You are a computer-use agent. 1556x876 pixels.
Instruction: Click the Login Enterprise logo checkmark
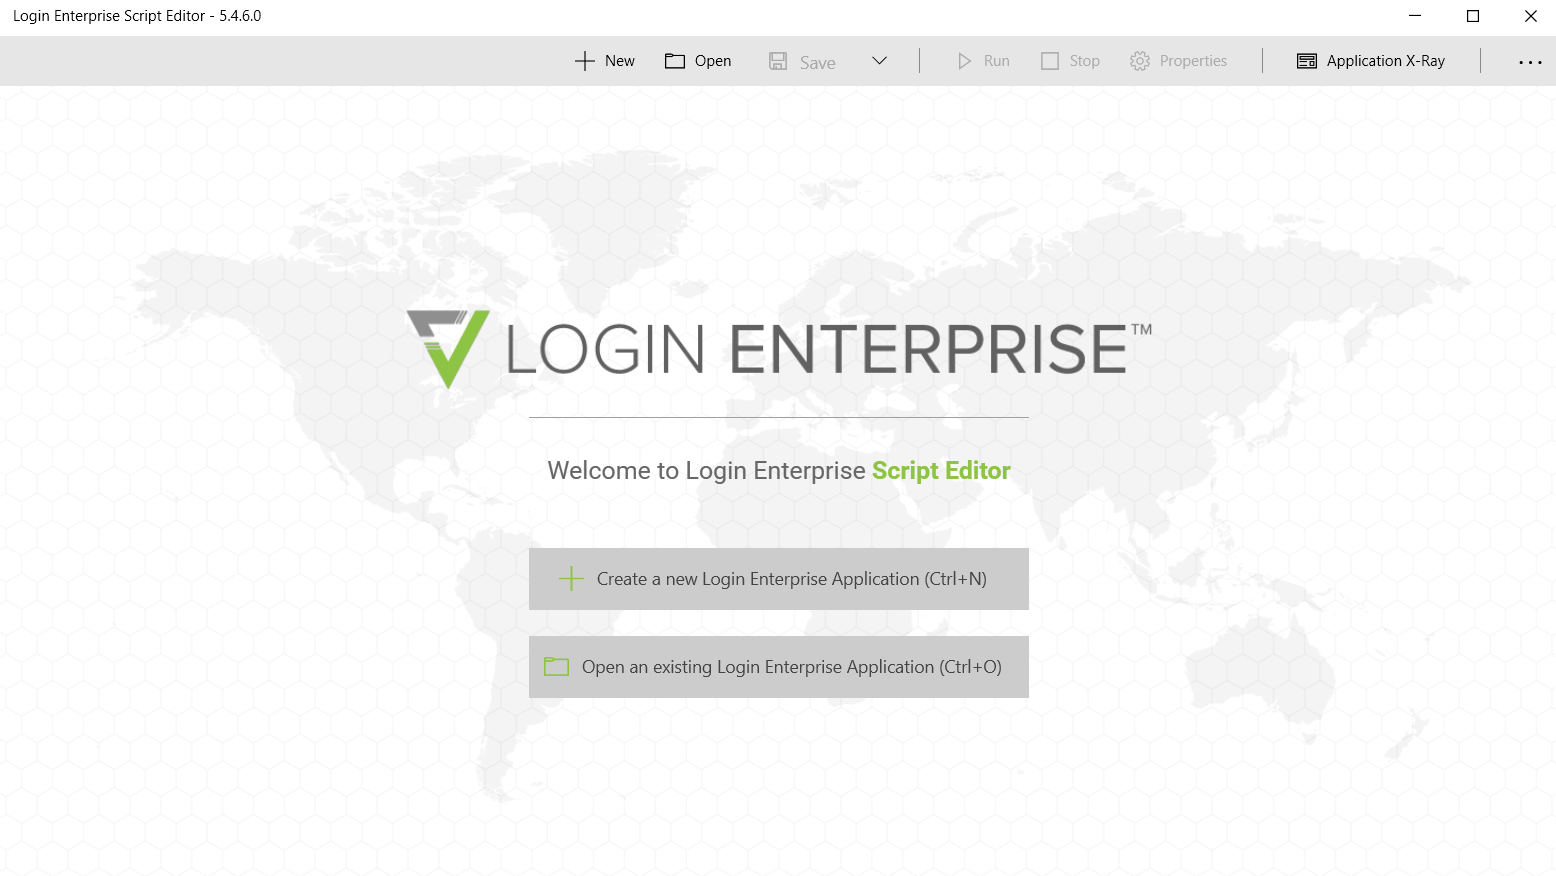pos(448,348)
